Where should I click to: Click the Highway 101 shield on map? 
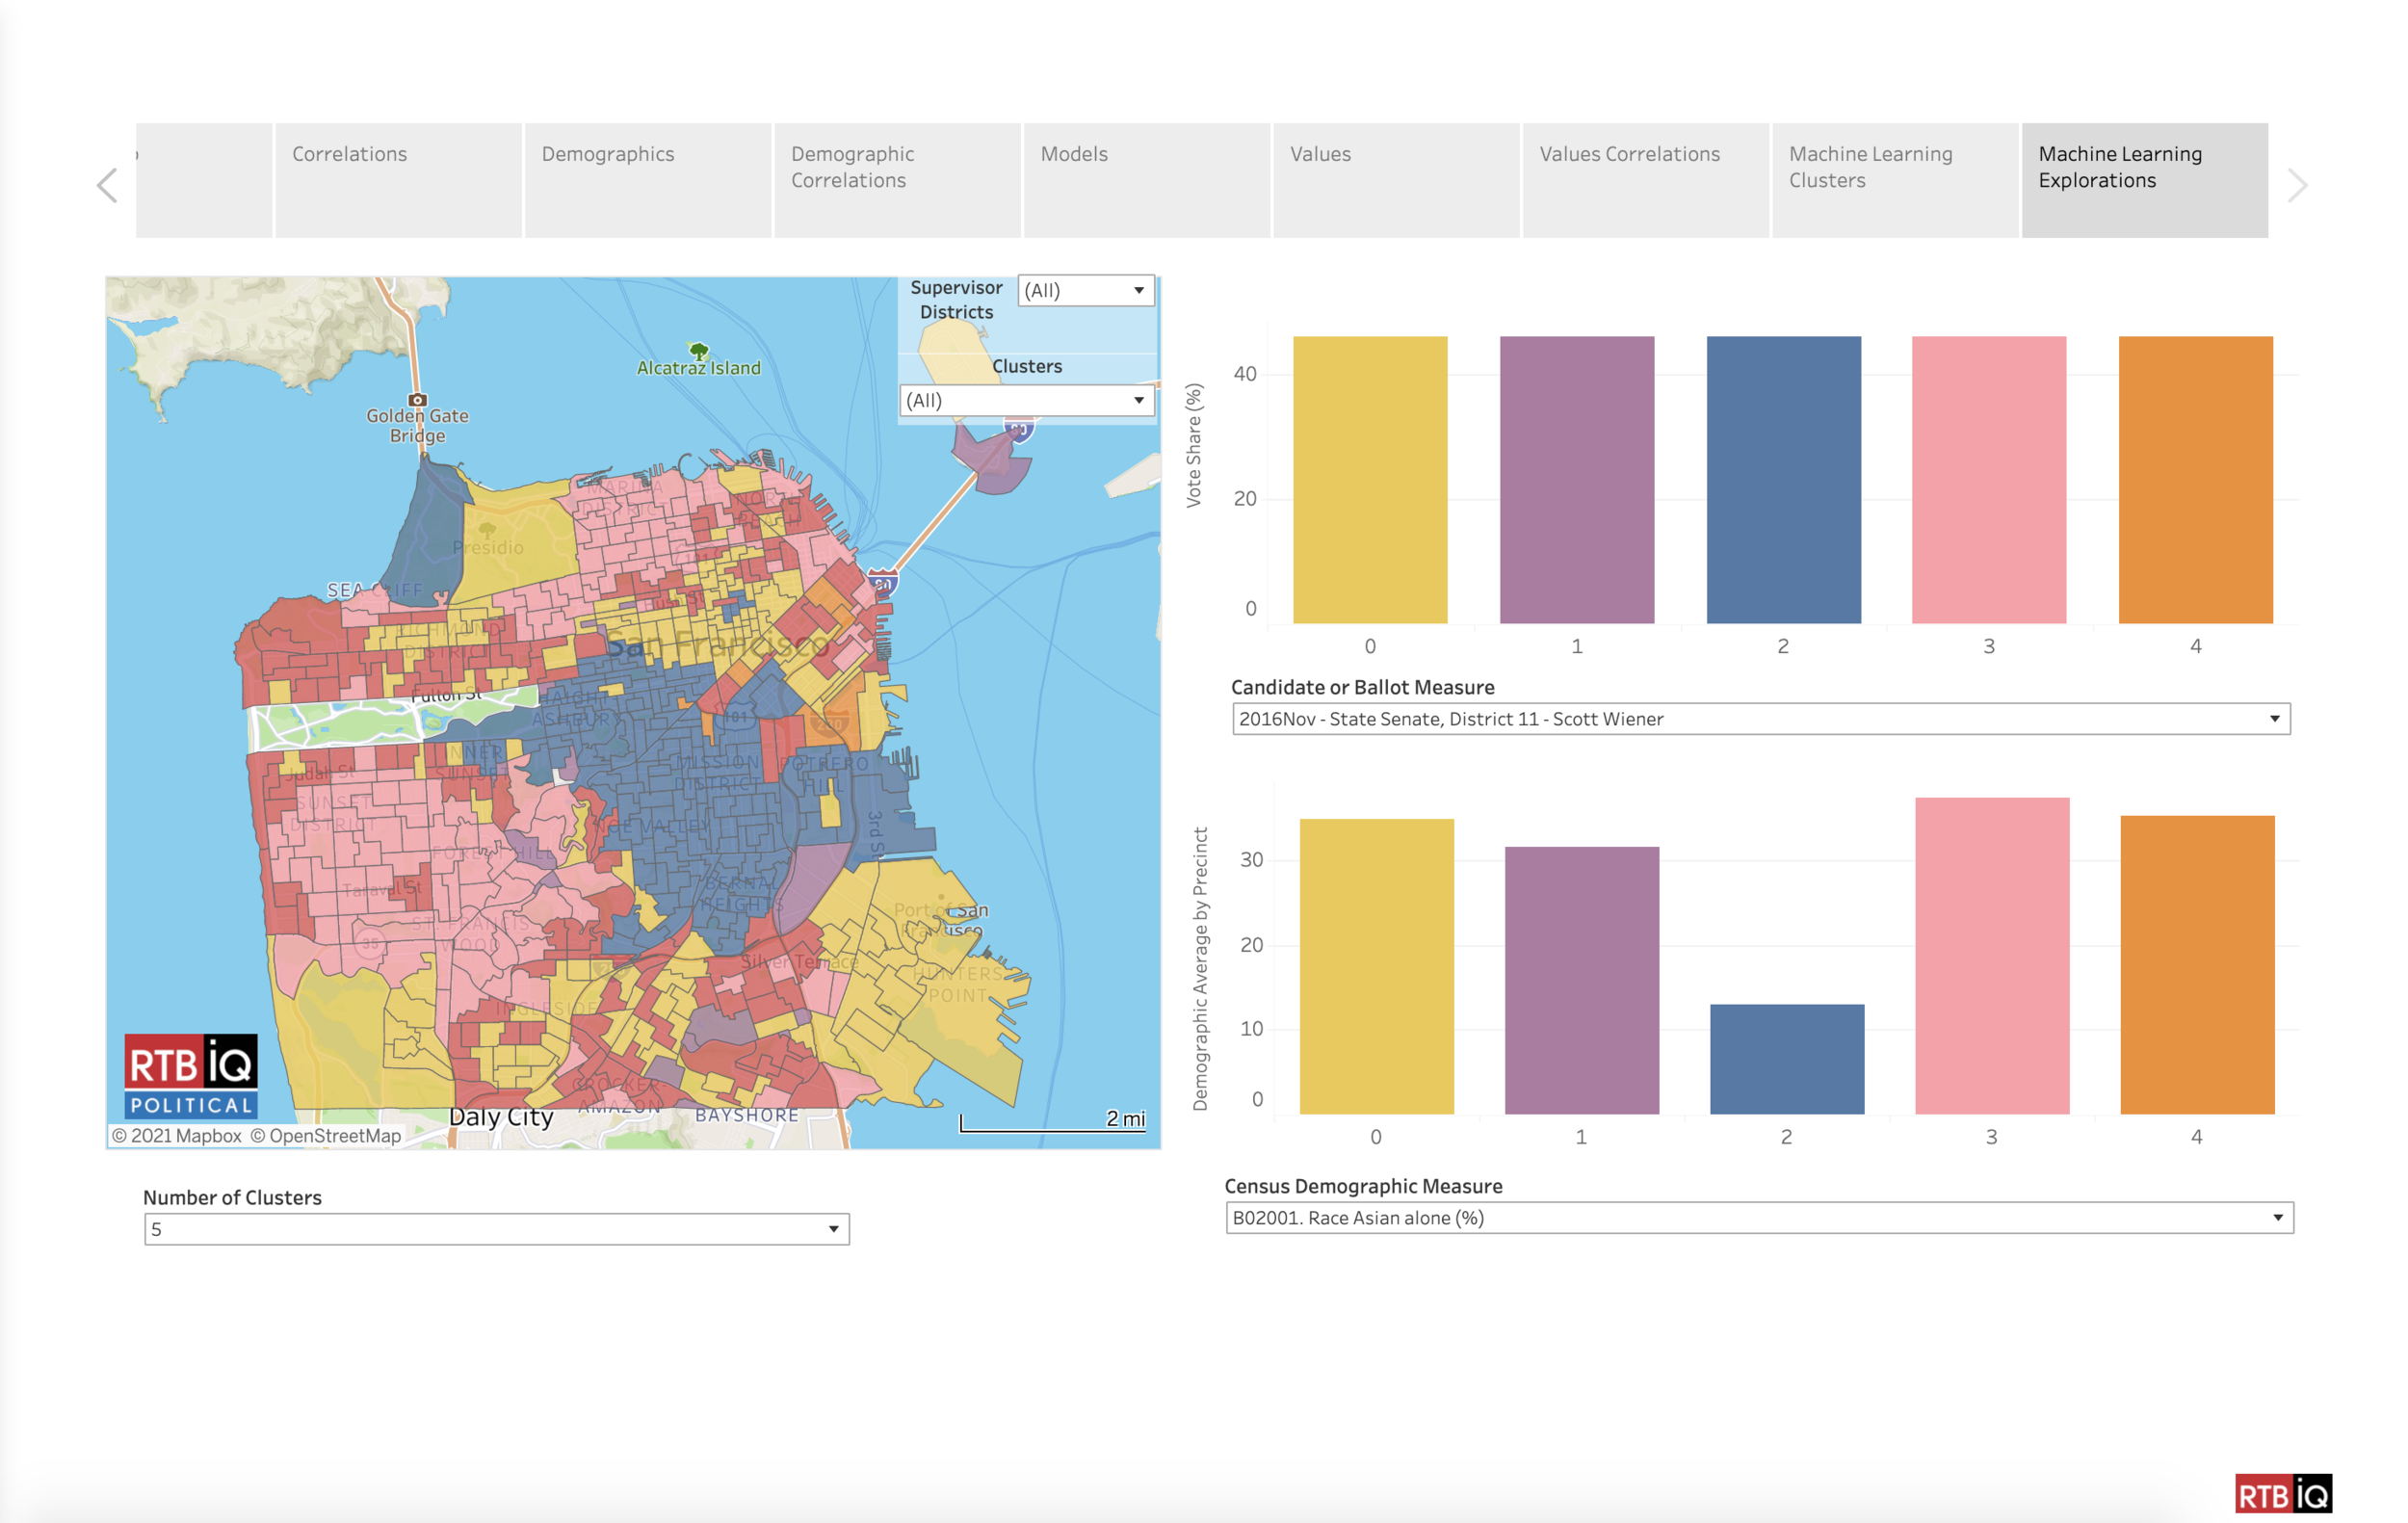[x=737, y=716]
